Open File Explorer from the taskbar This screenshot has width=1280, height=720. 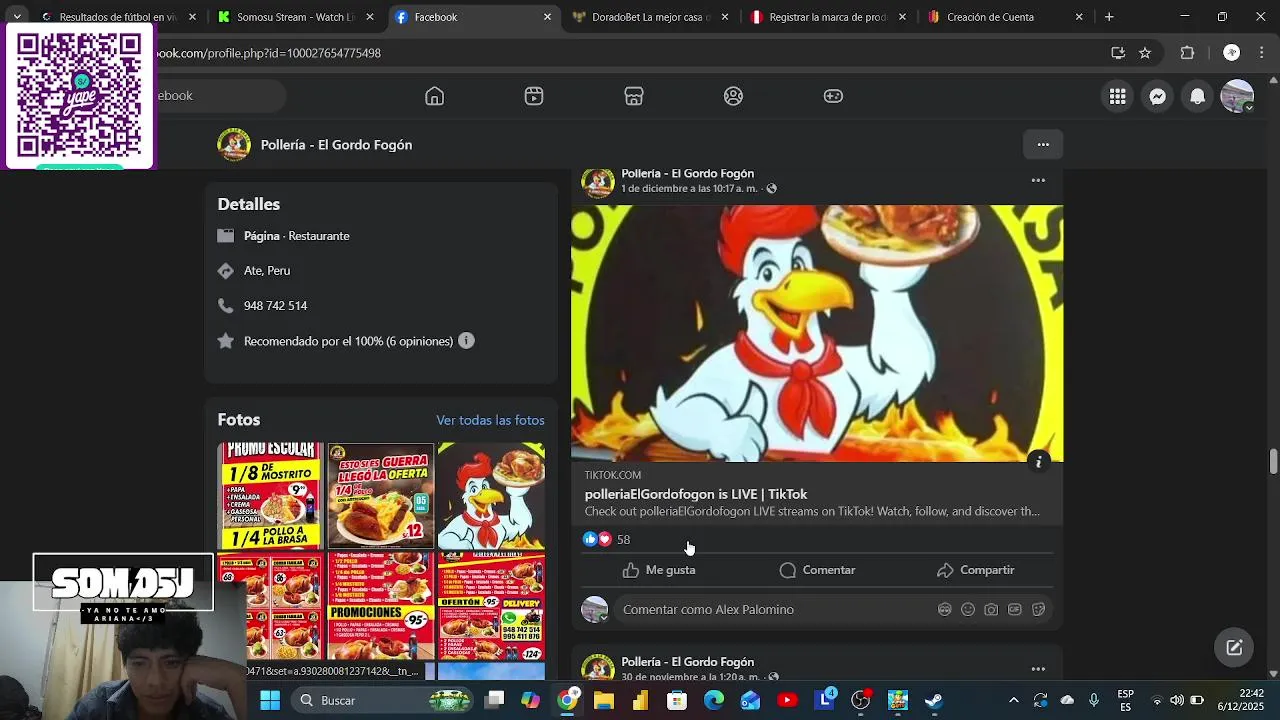click(603, 700)
